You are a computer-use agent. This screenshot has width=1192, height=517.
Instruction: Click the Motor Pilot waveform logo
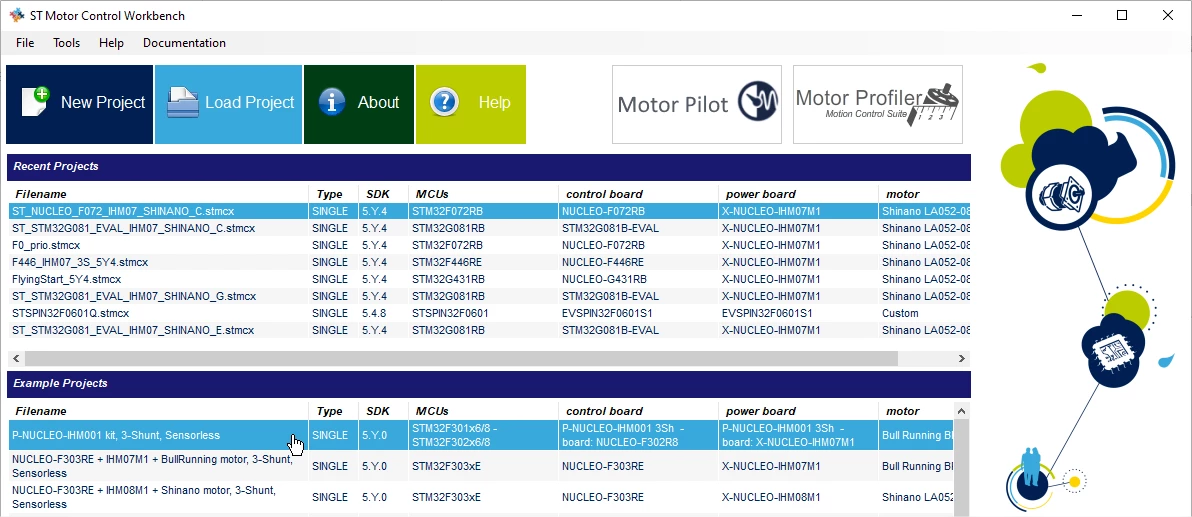click(757, 101)
